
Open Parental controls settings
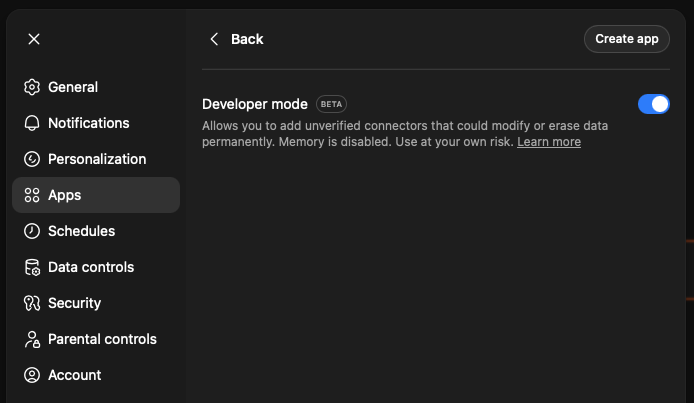(96, 339)
